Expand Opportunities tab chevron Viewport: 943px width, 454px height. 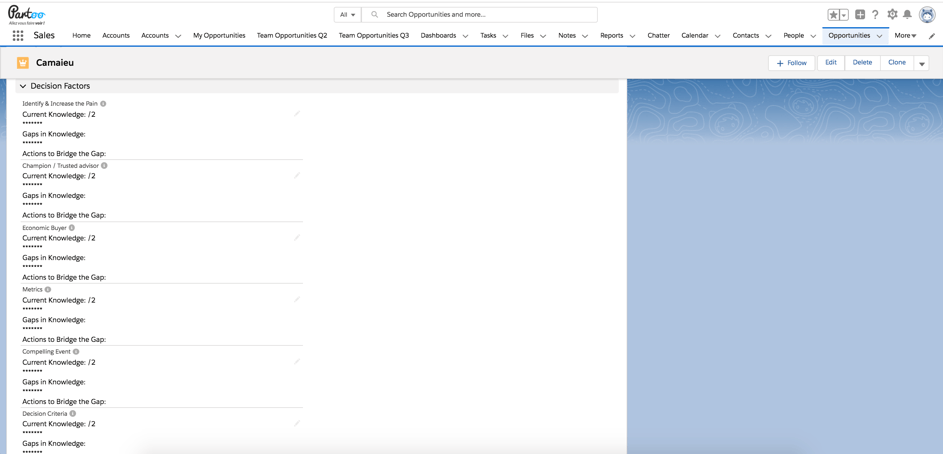coord(879,36)
